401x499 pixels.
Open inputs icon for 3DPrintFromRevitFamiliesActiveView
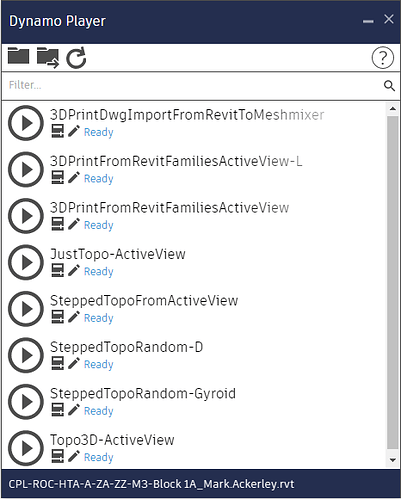click(x=57, y=224)
